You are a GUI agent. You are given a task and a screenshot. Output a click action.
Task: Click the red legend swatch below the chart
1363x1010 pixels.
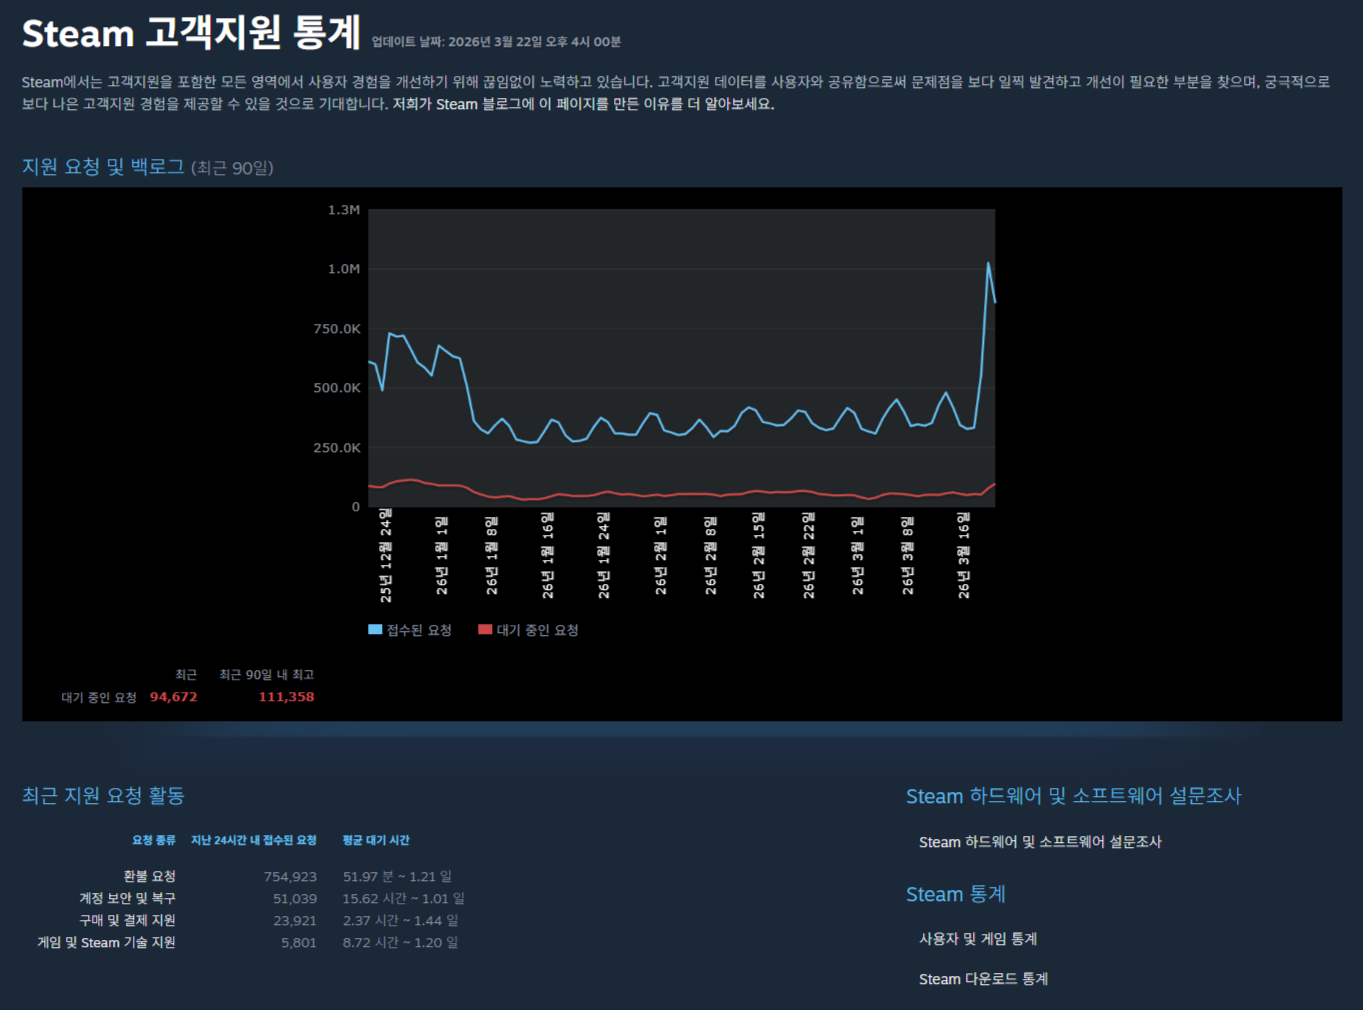pos(485,630)
